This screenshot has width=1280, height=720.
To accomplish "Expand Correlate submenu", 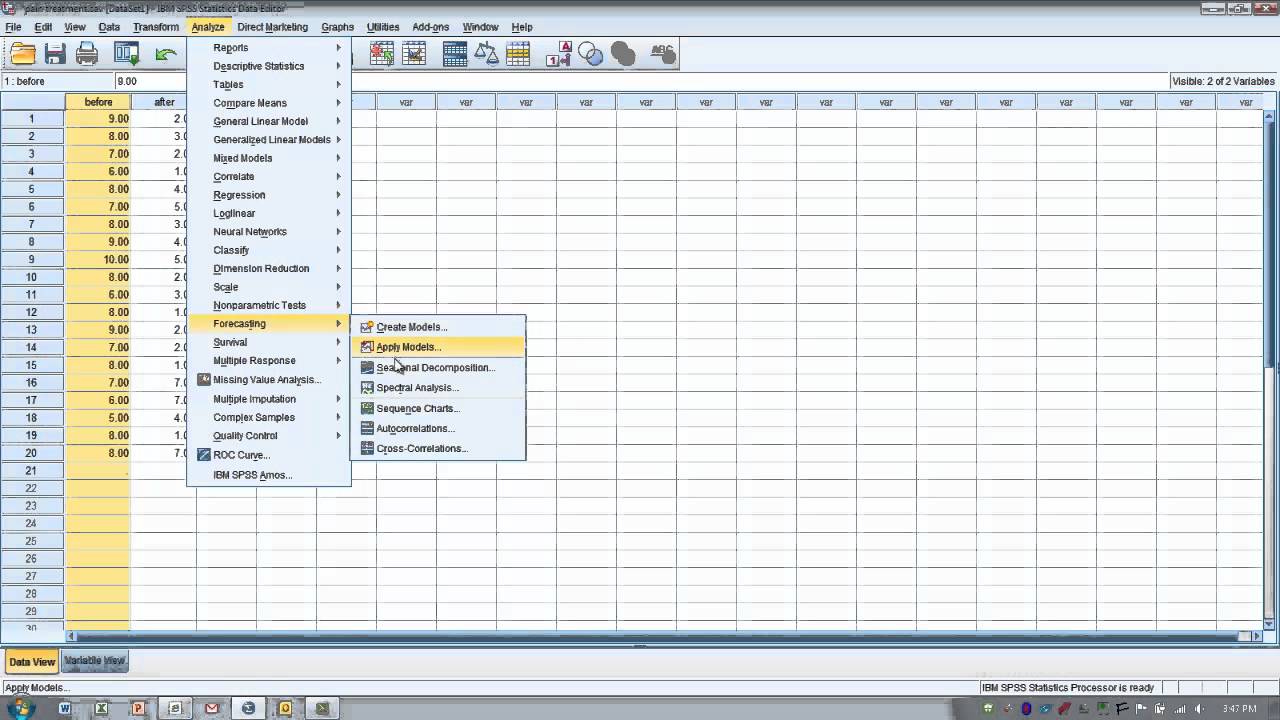I will point(268,177).
